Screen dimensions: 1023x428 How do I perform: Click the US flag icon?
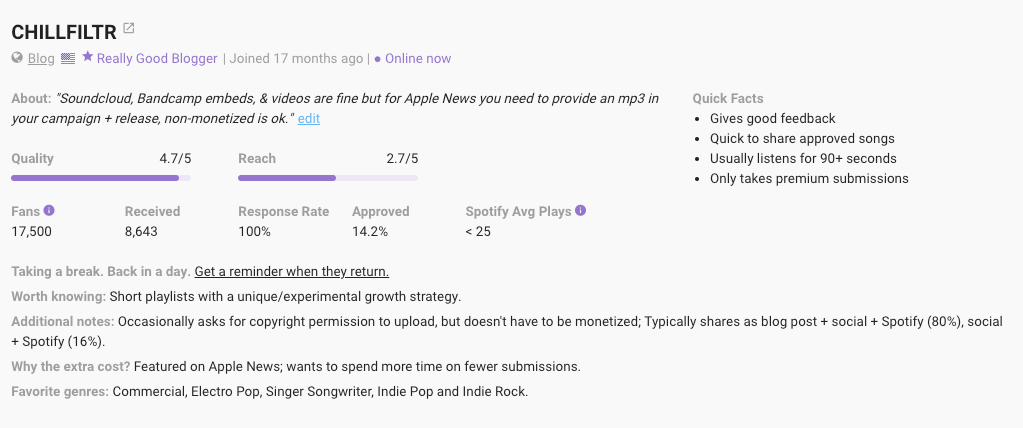[68, 58]
